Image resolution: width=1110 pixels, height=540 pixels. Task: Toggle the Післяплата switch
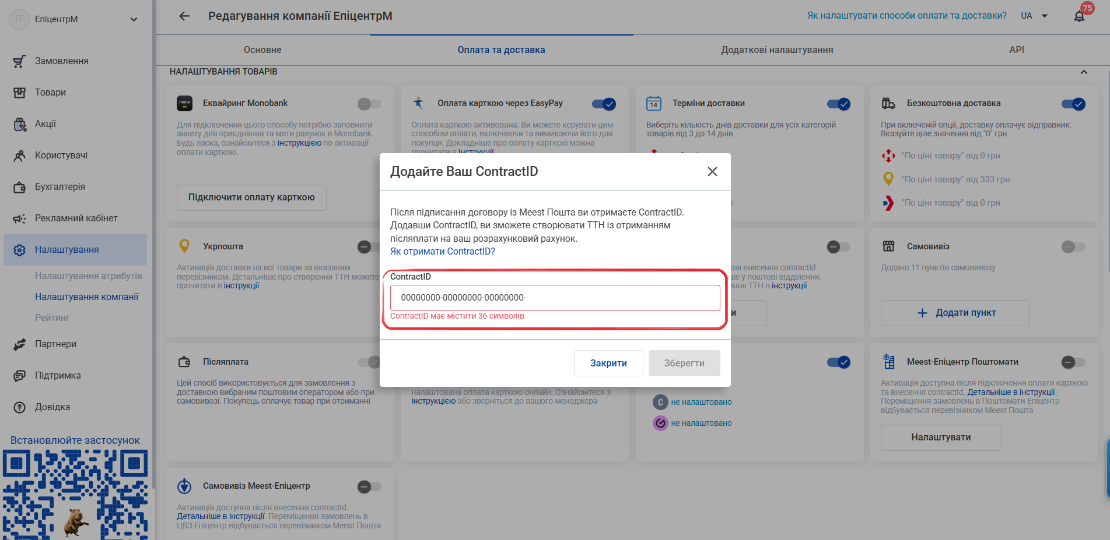[x=369, y=362]
